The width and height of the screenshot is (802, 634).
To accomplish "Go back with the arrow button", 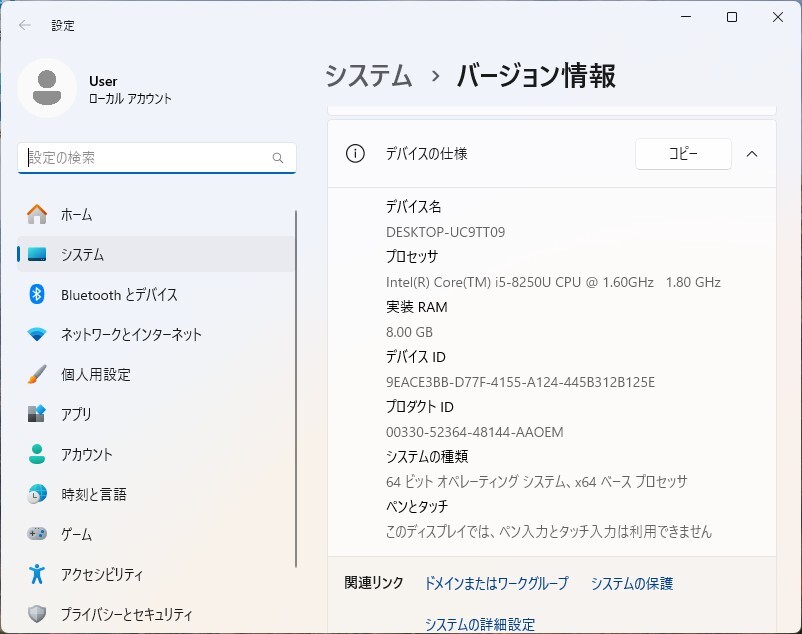I will coord(25,25).
